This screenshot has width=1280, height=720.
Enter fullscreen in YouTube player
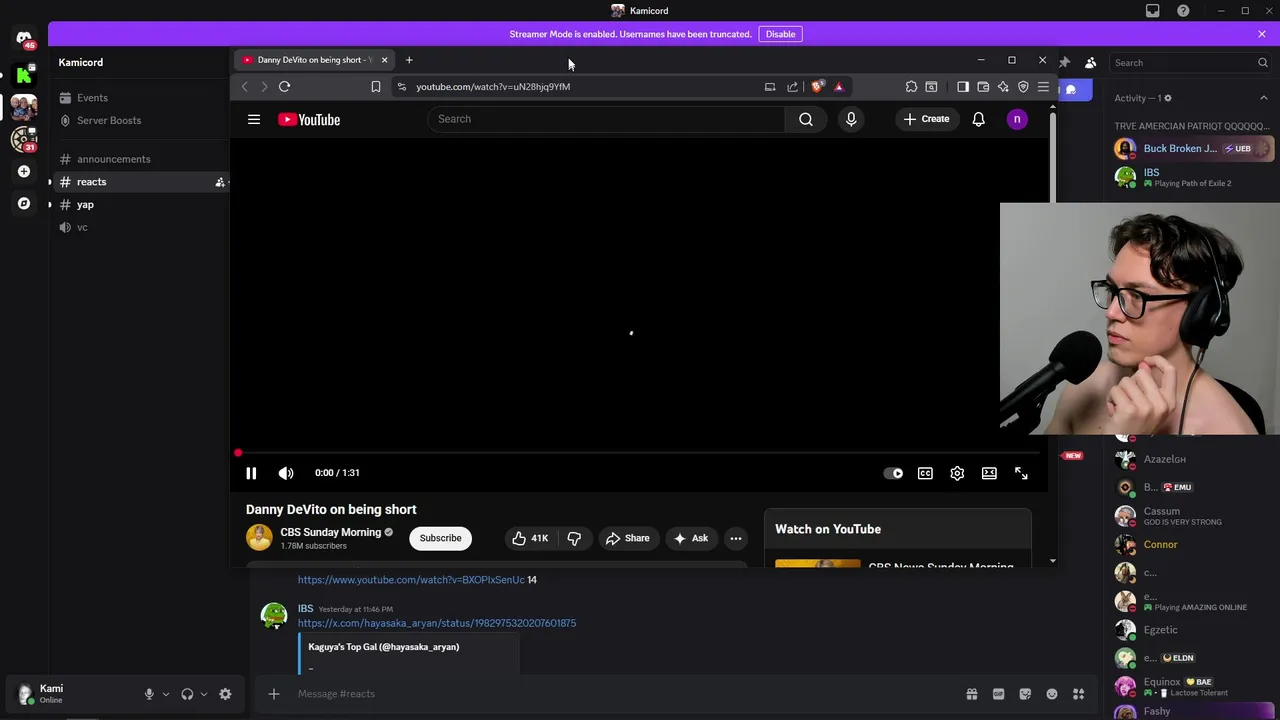tap(1021, 473)
